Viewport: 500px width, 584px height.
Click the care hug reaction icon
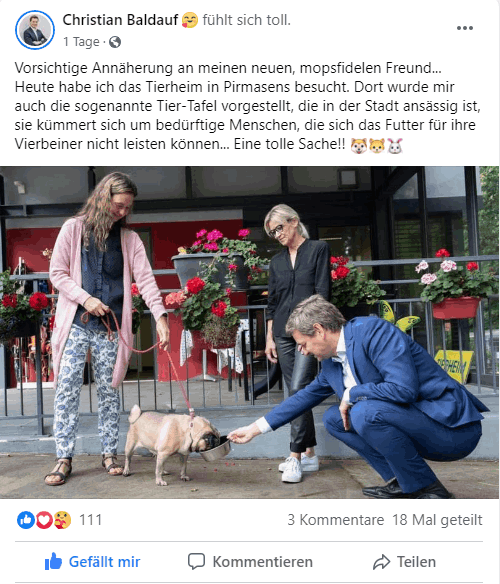(62, 520)
